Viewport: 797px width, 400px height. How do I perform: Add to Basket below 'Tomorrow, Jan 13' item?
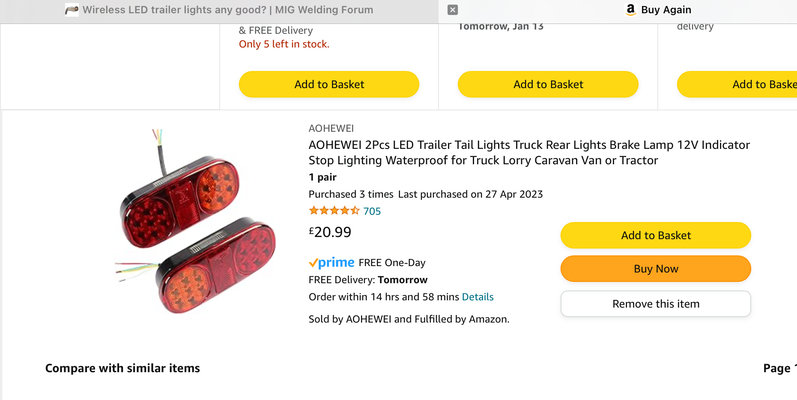point(548,84)
